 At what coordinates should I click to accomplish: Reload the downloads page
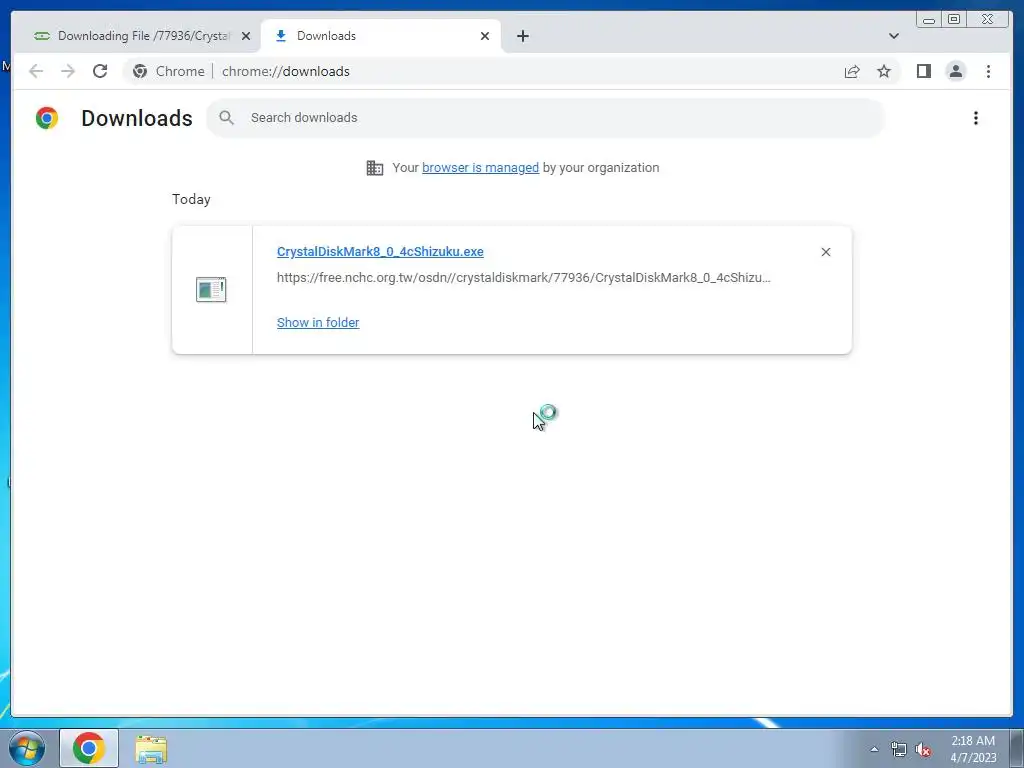(100, 71)
